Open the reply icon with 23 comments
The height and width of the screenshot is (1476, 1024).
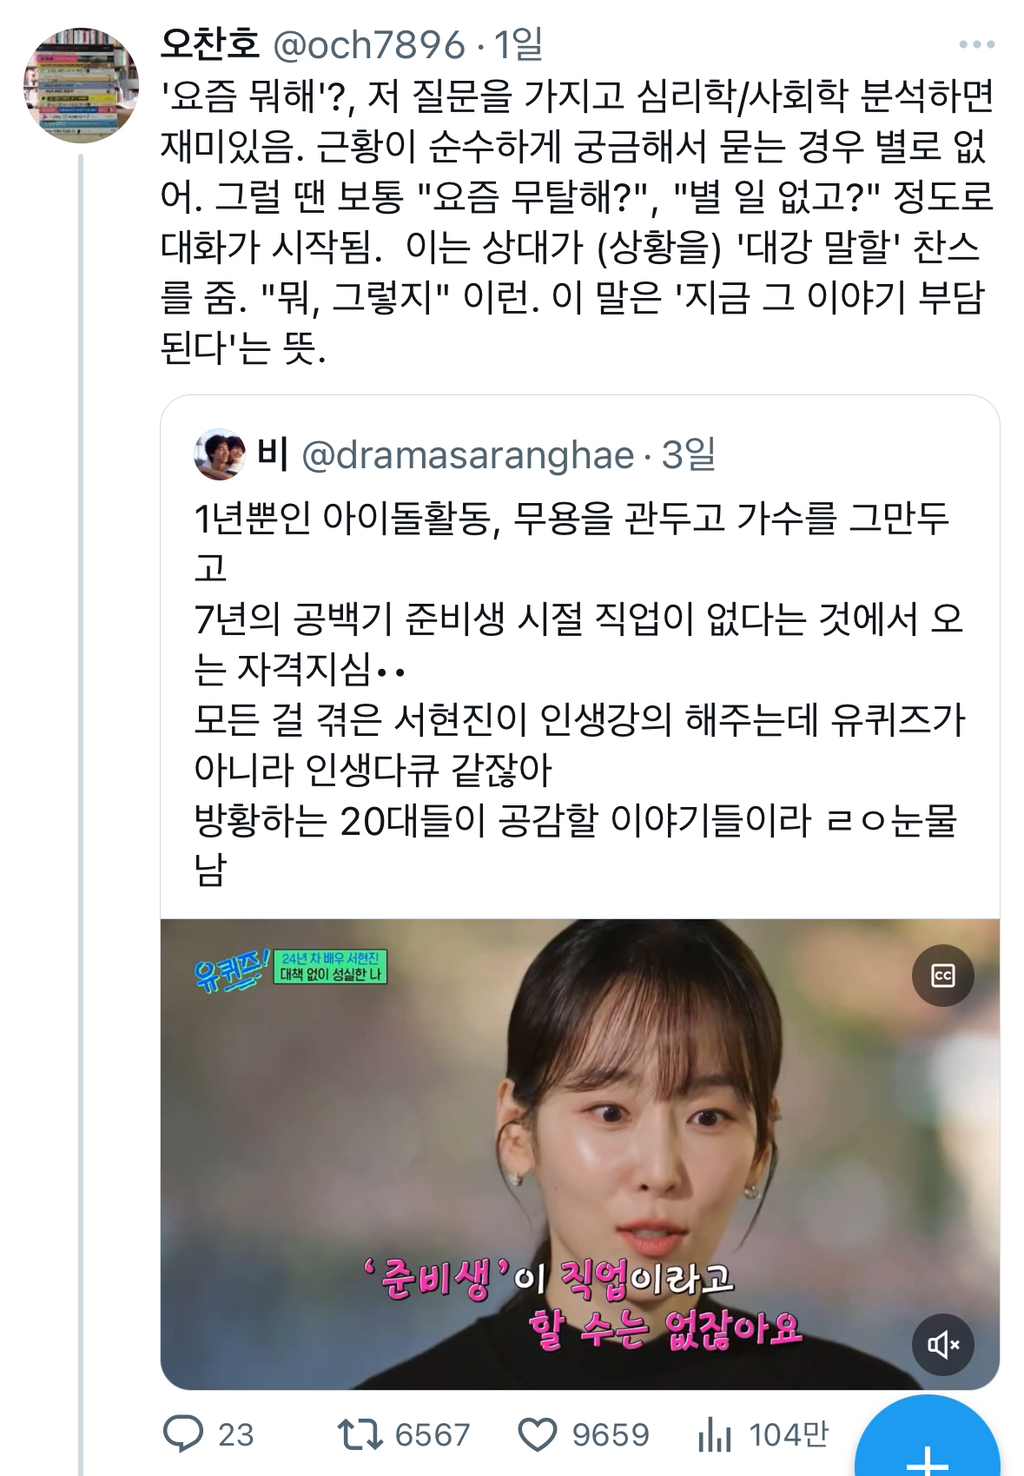(x=183, y=1434)
